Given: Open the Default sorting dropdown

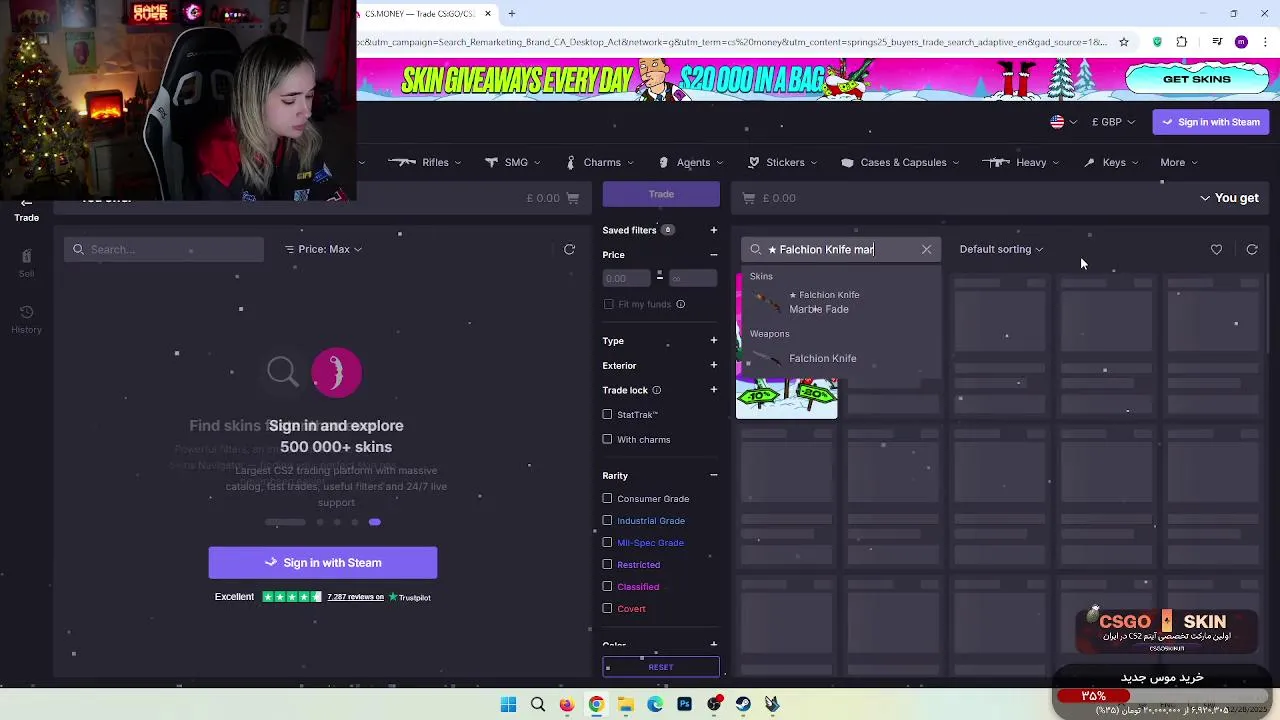Looking at the screenshot, I should point(1001,249).
